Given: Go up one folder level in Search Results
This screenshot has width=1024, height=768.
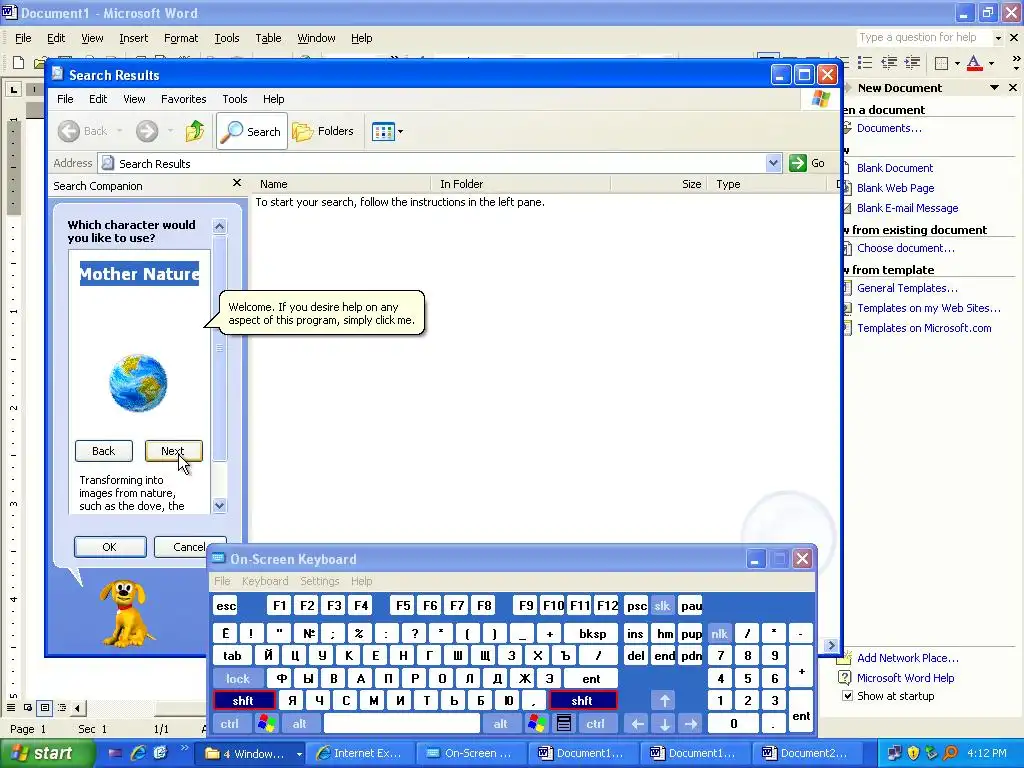Looking at the screenshot, I should (194, 131).
